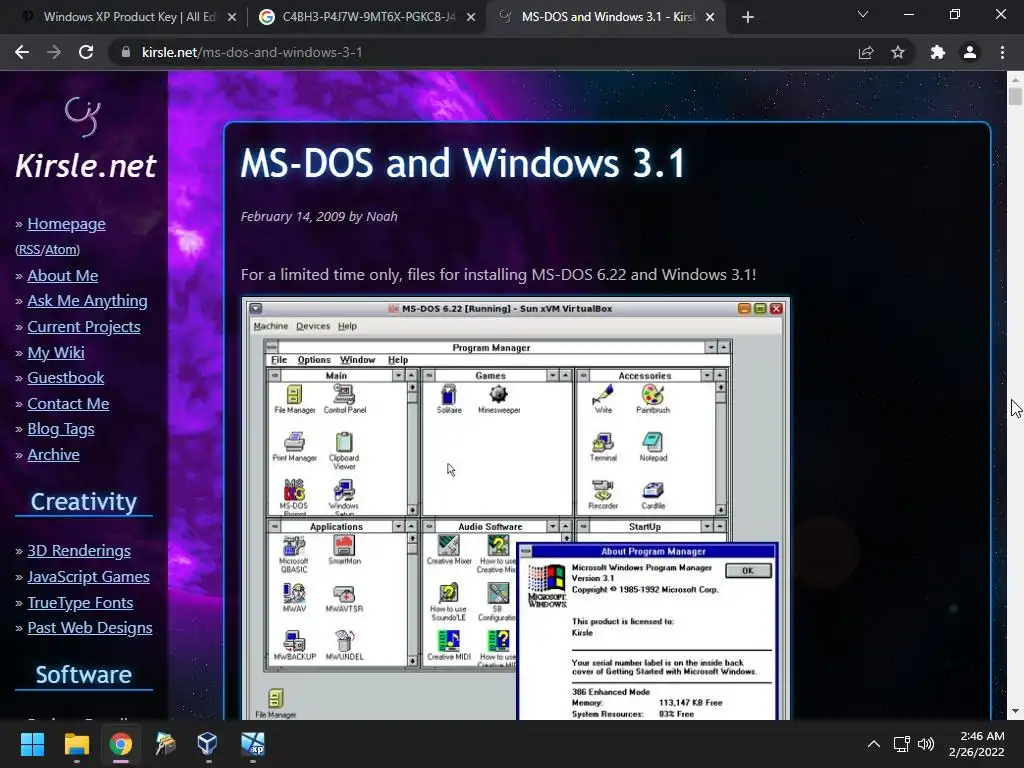Open the tab search chevron

tap(863, 14)
